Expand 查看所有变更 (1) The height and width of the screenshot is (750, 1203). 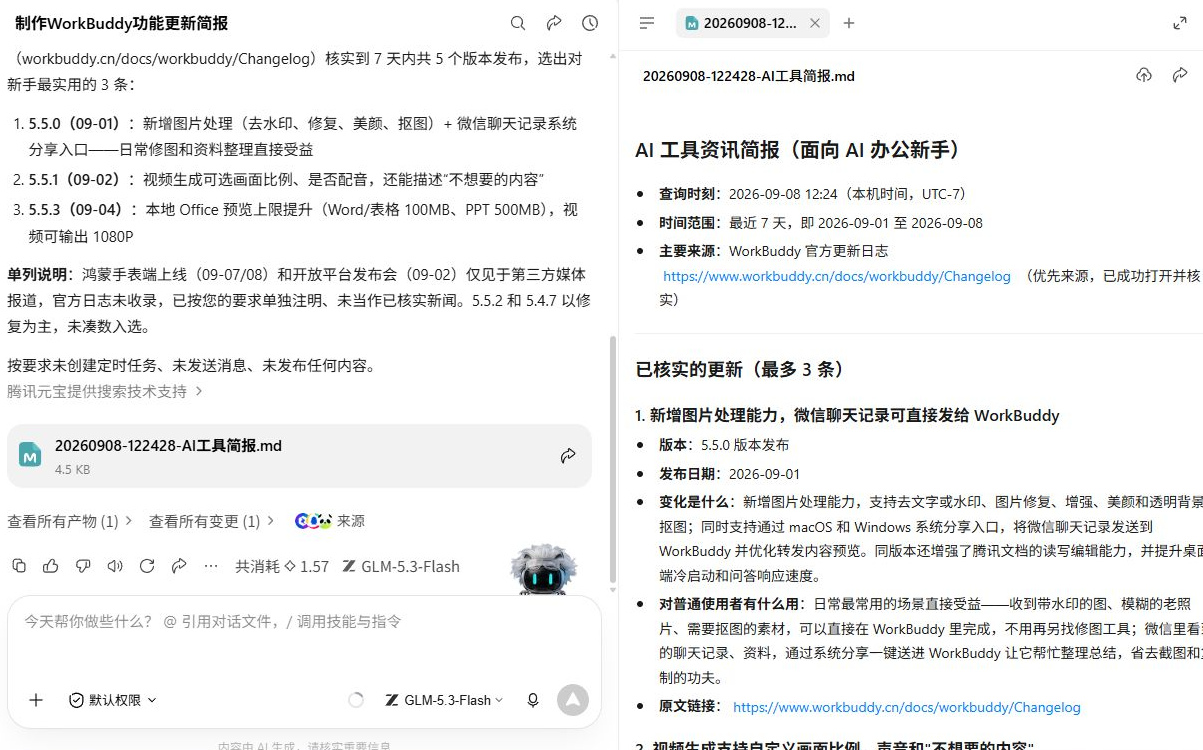point(212,521)
